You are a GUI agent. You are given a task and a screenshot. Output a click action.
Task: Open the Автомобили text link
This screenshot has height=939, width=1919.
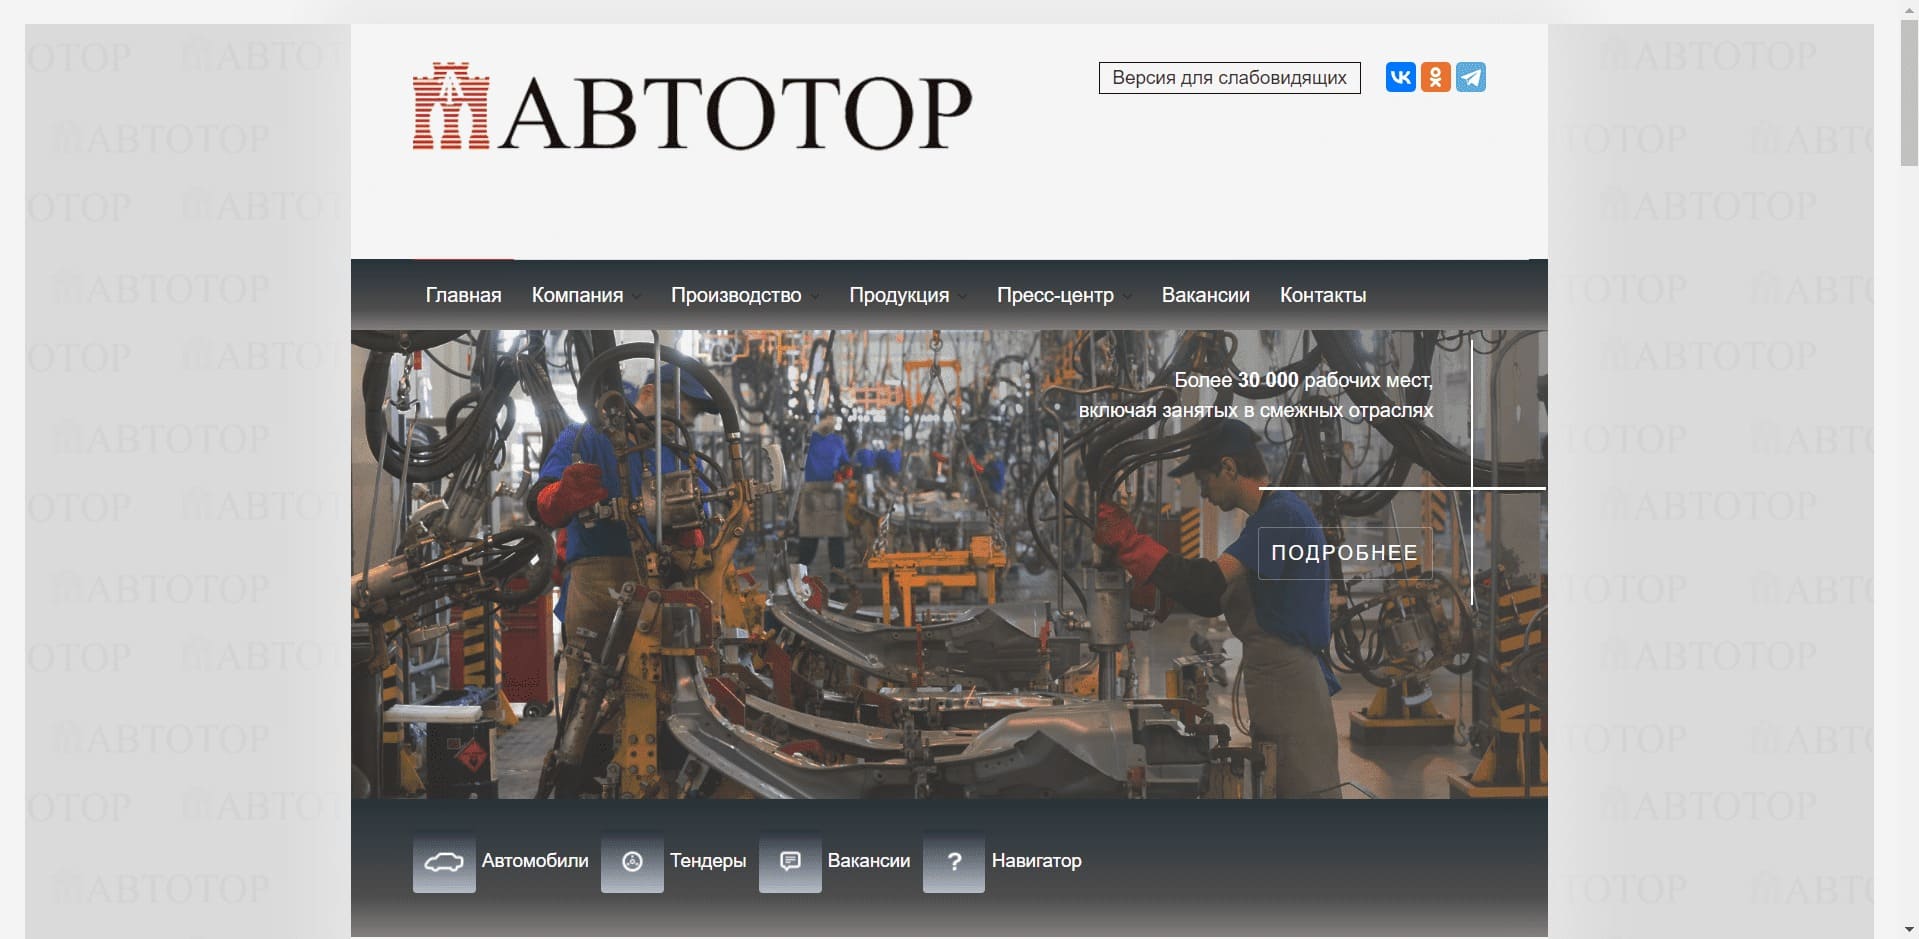[x=535, y=861]
